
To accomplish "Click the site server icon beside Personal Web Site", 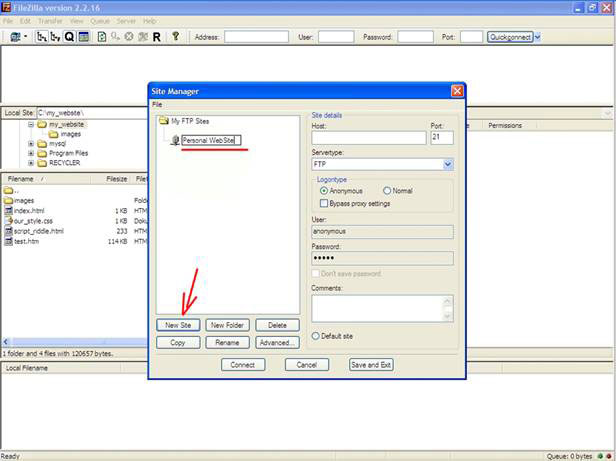I will (x=175, y=140).
